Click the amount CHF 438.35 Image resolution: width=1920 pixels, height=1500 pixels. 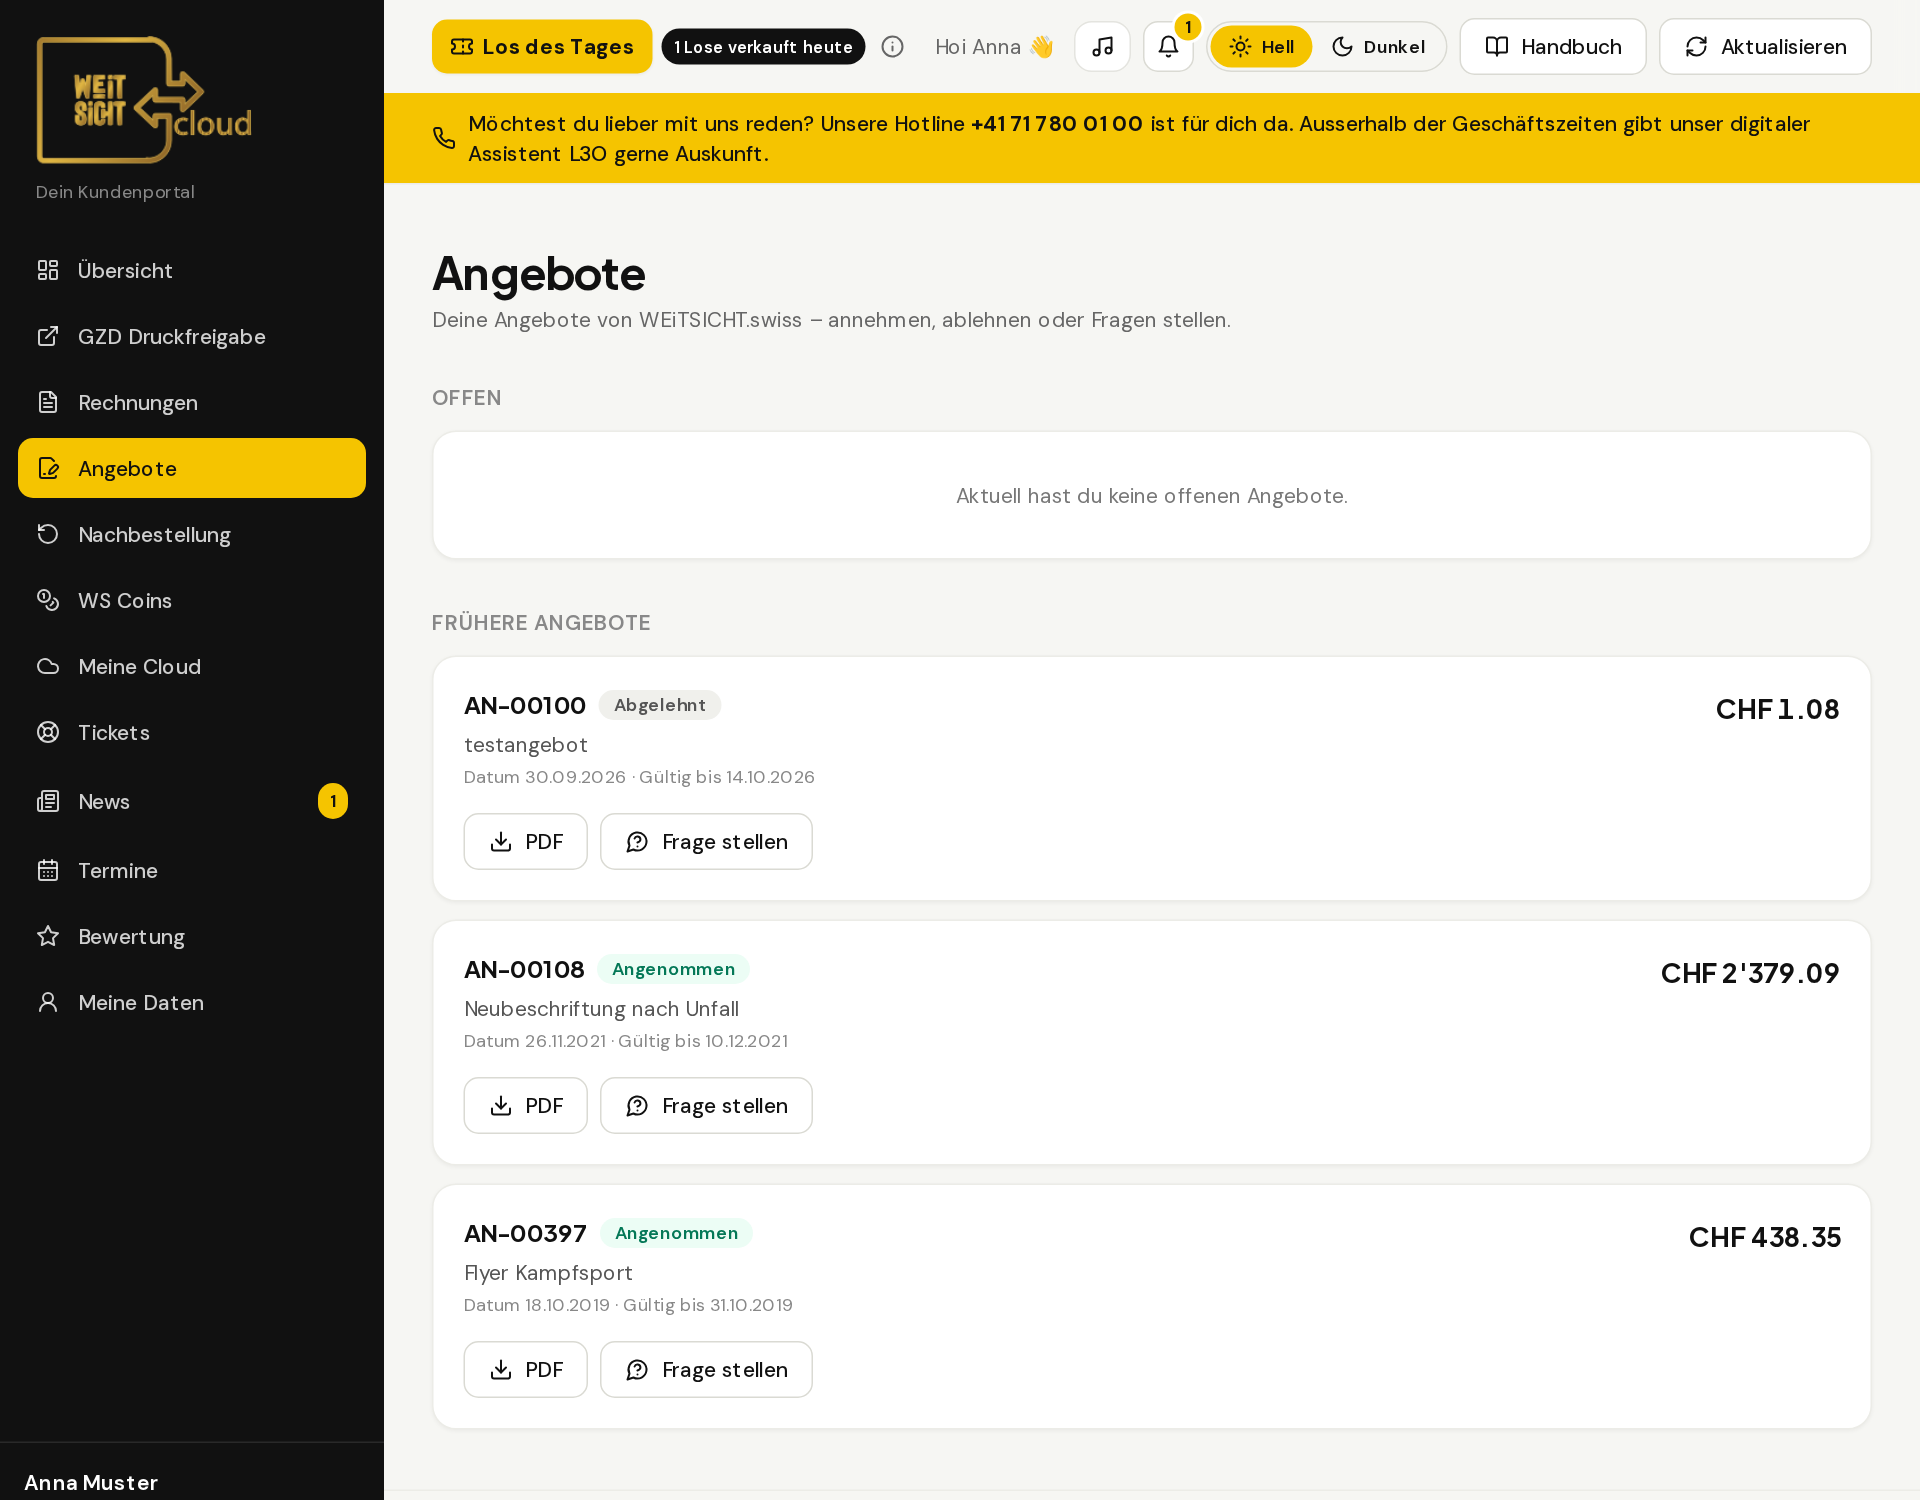[1764, 1237]
